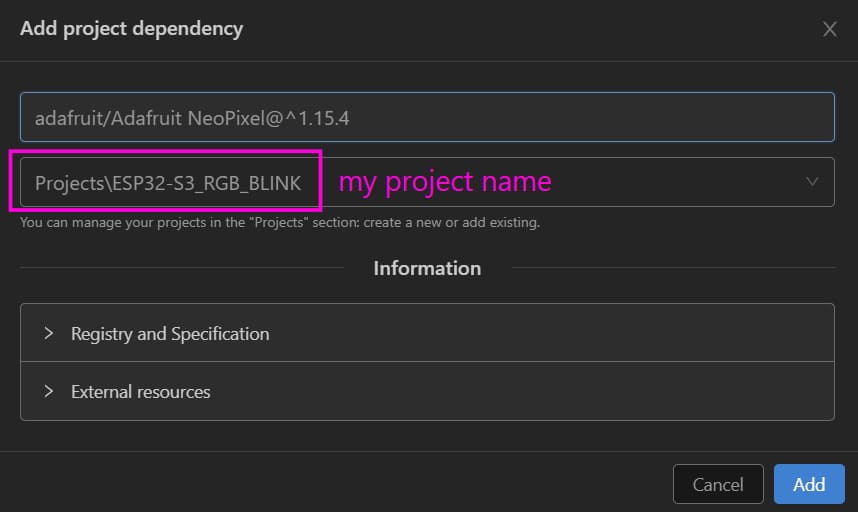Click 'You can manage your projects' helper text
The width and height of the screenshot is (858, 512).
click(110, 222)
